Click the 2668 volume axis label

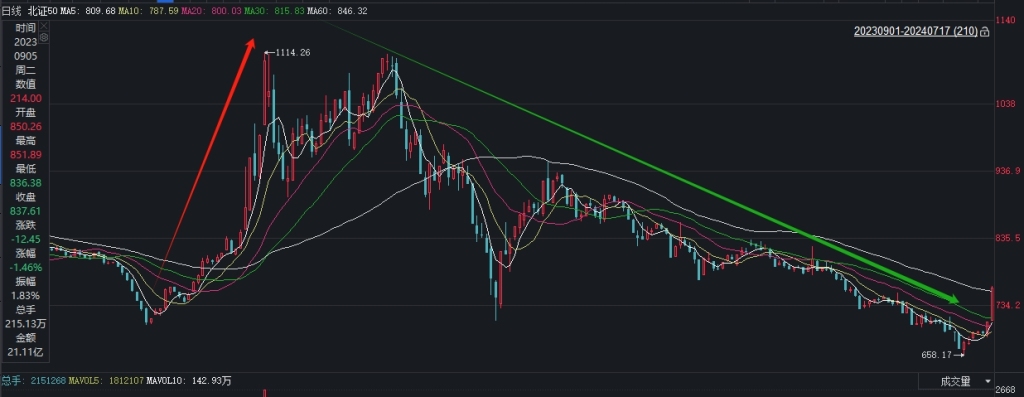(x=1006, y=390)
